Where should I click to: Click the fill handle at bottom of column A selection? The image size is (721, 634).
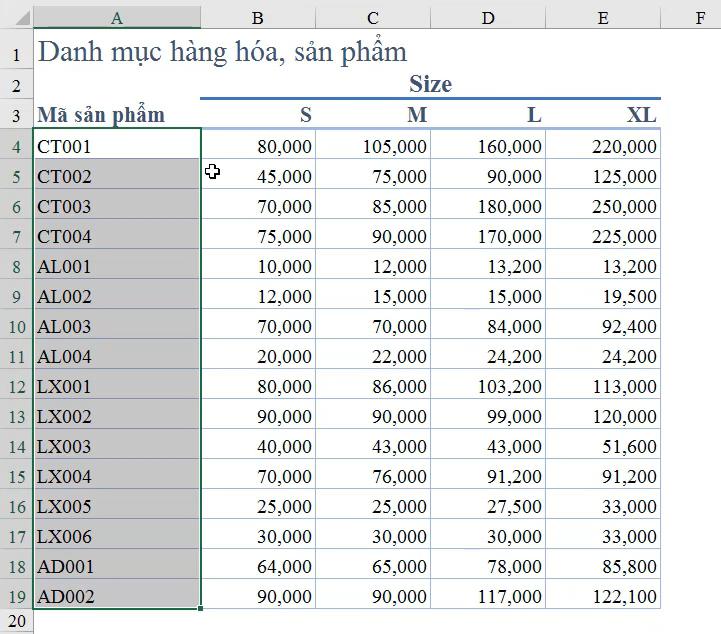click(x=200, y=609)
